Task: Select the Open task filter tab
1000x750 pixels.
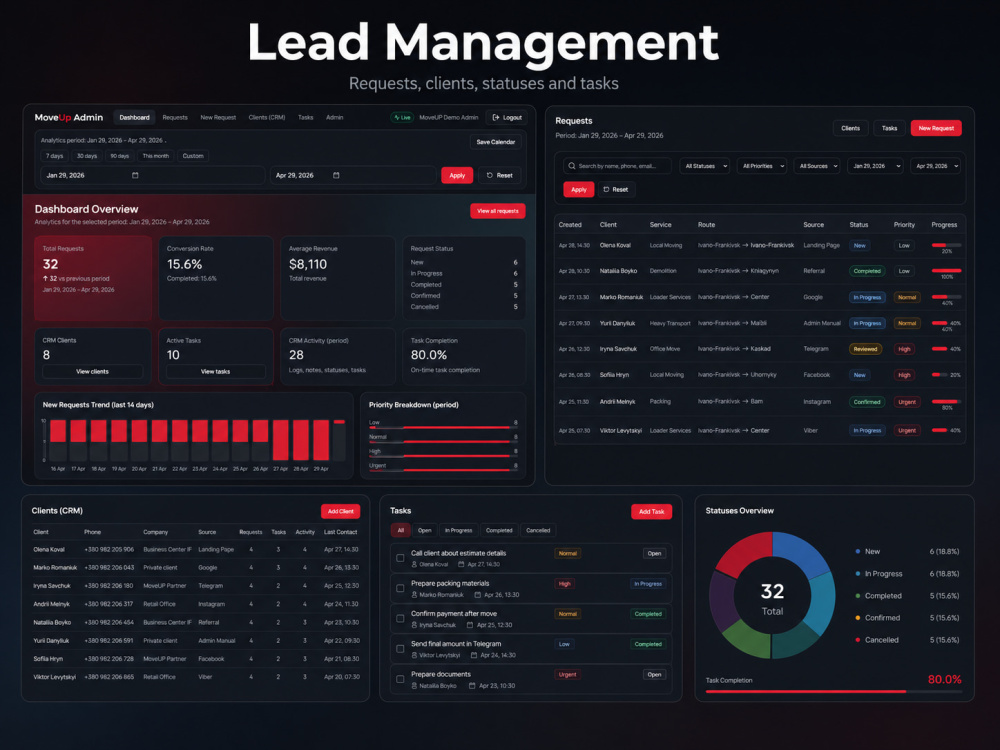Action: point(425,531)
